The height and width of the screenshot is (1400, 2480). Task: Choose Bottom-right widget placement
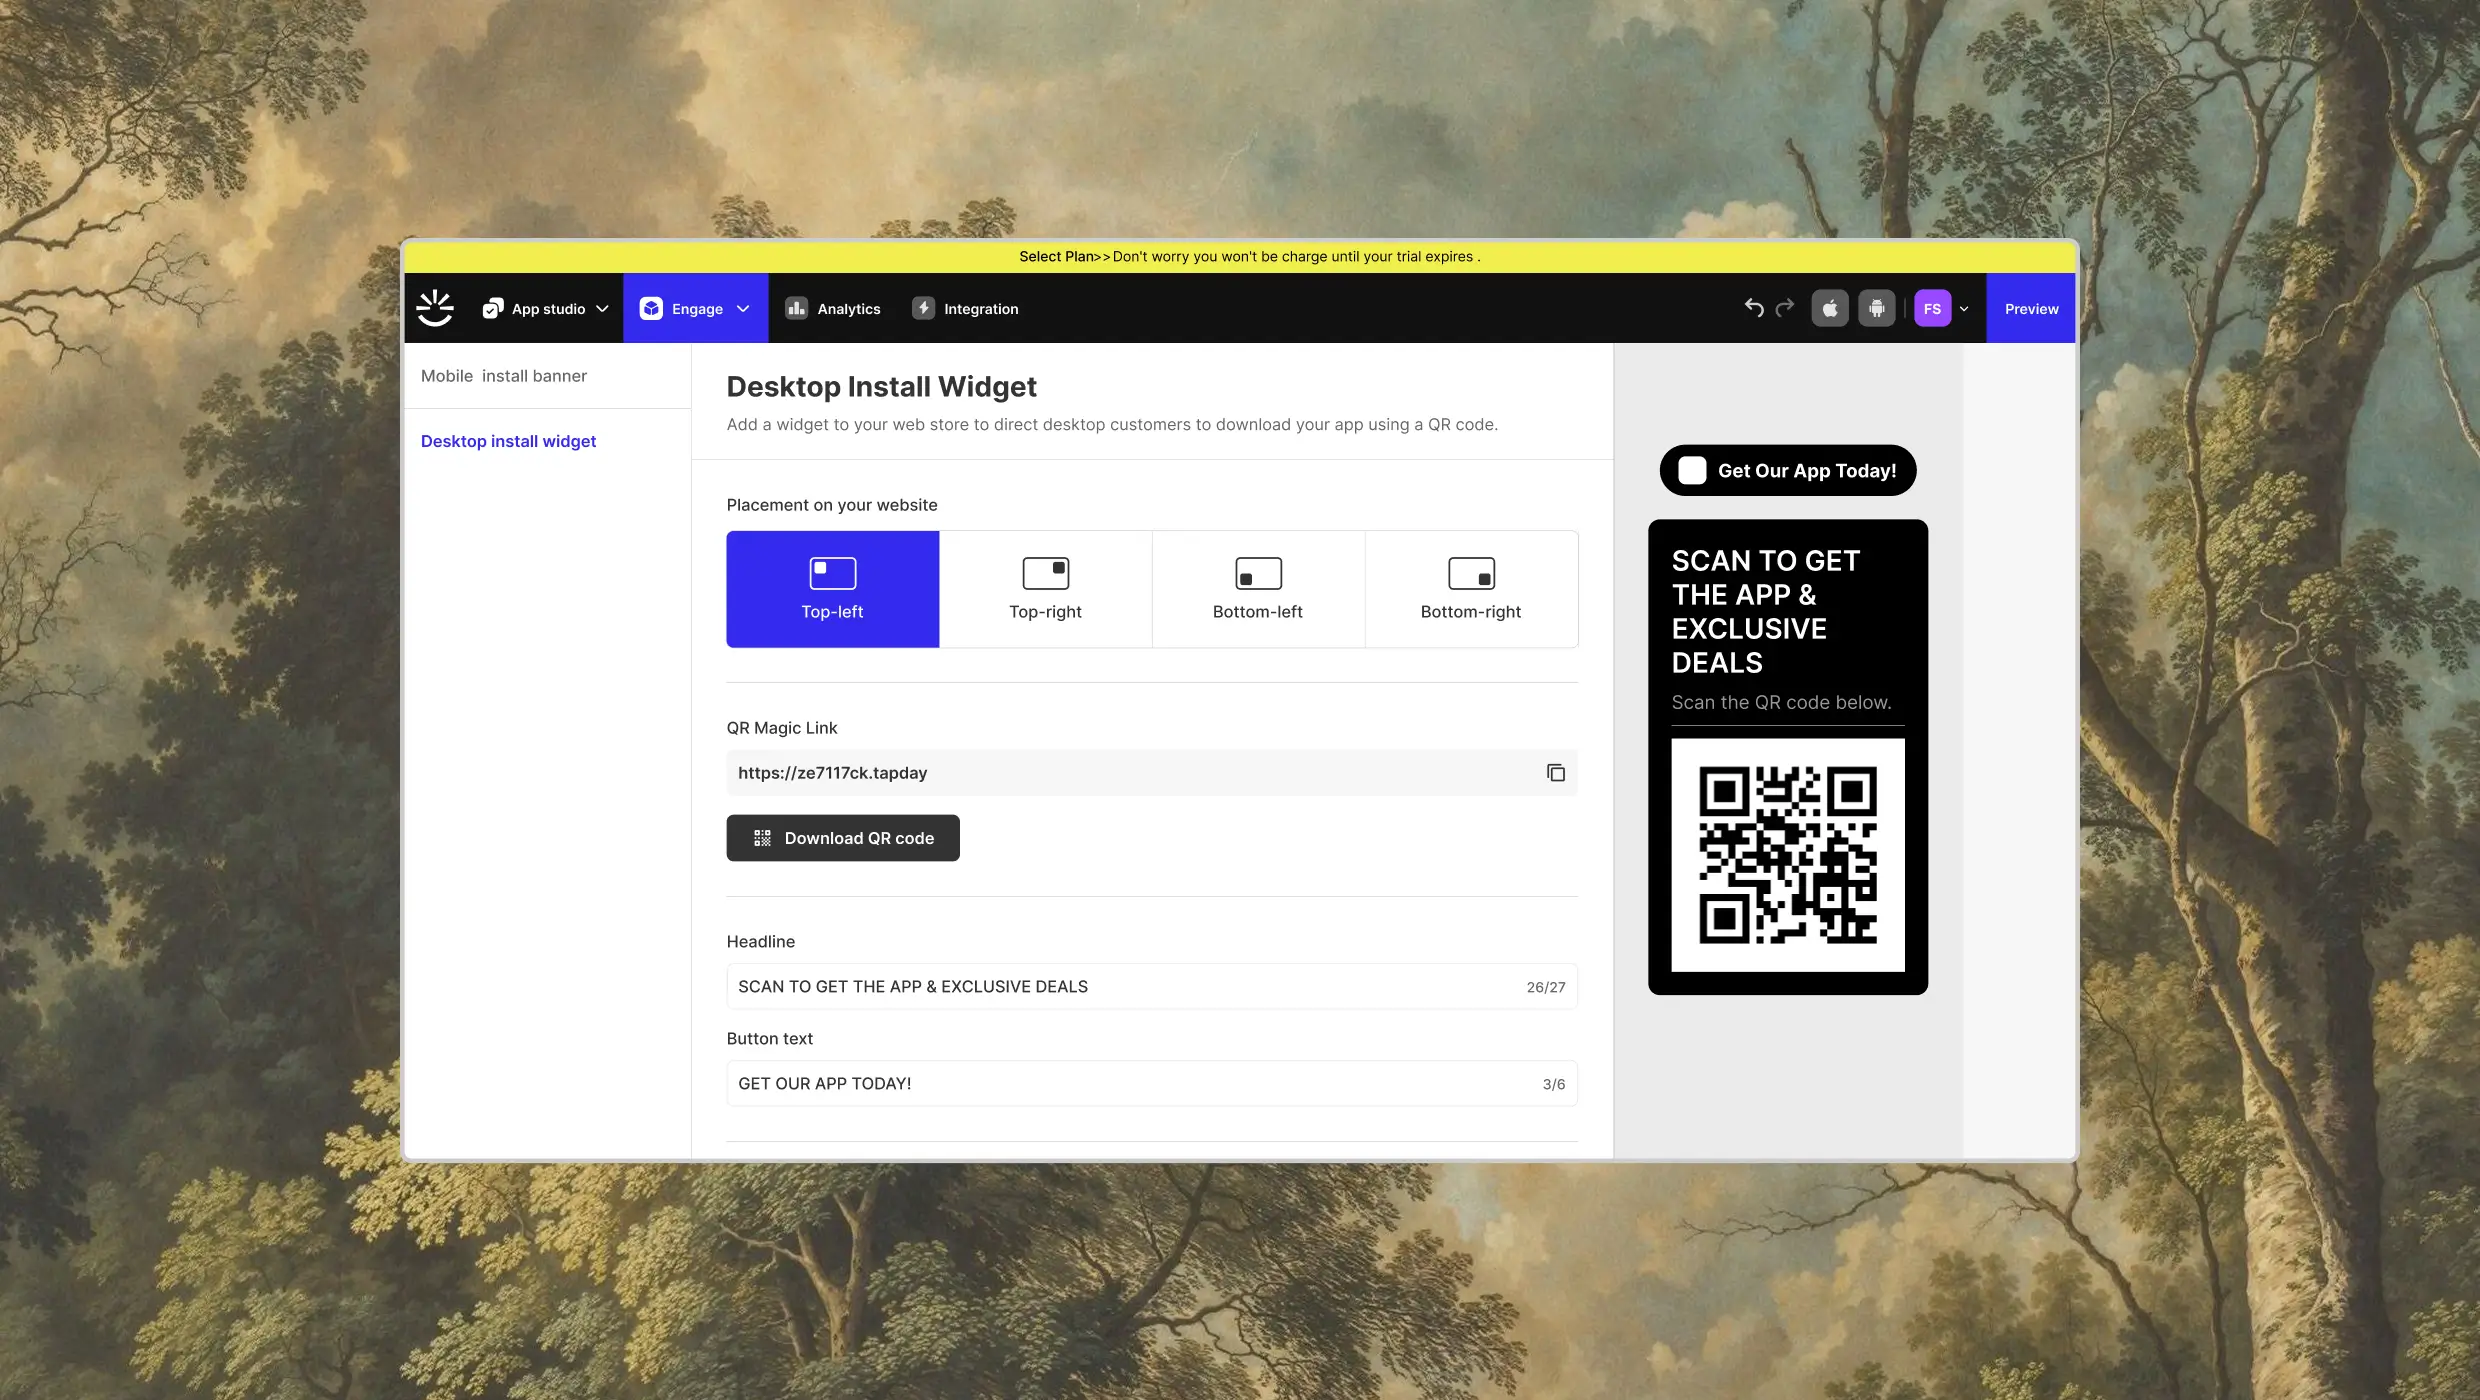1471,589
